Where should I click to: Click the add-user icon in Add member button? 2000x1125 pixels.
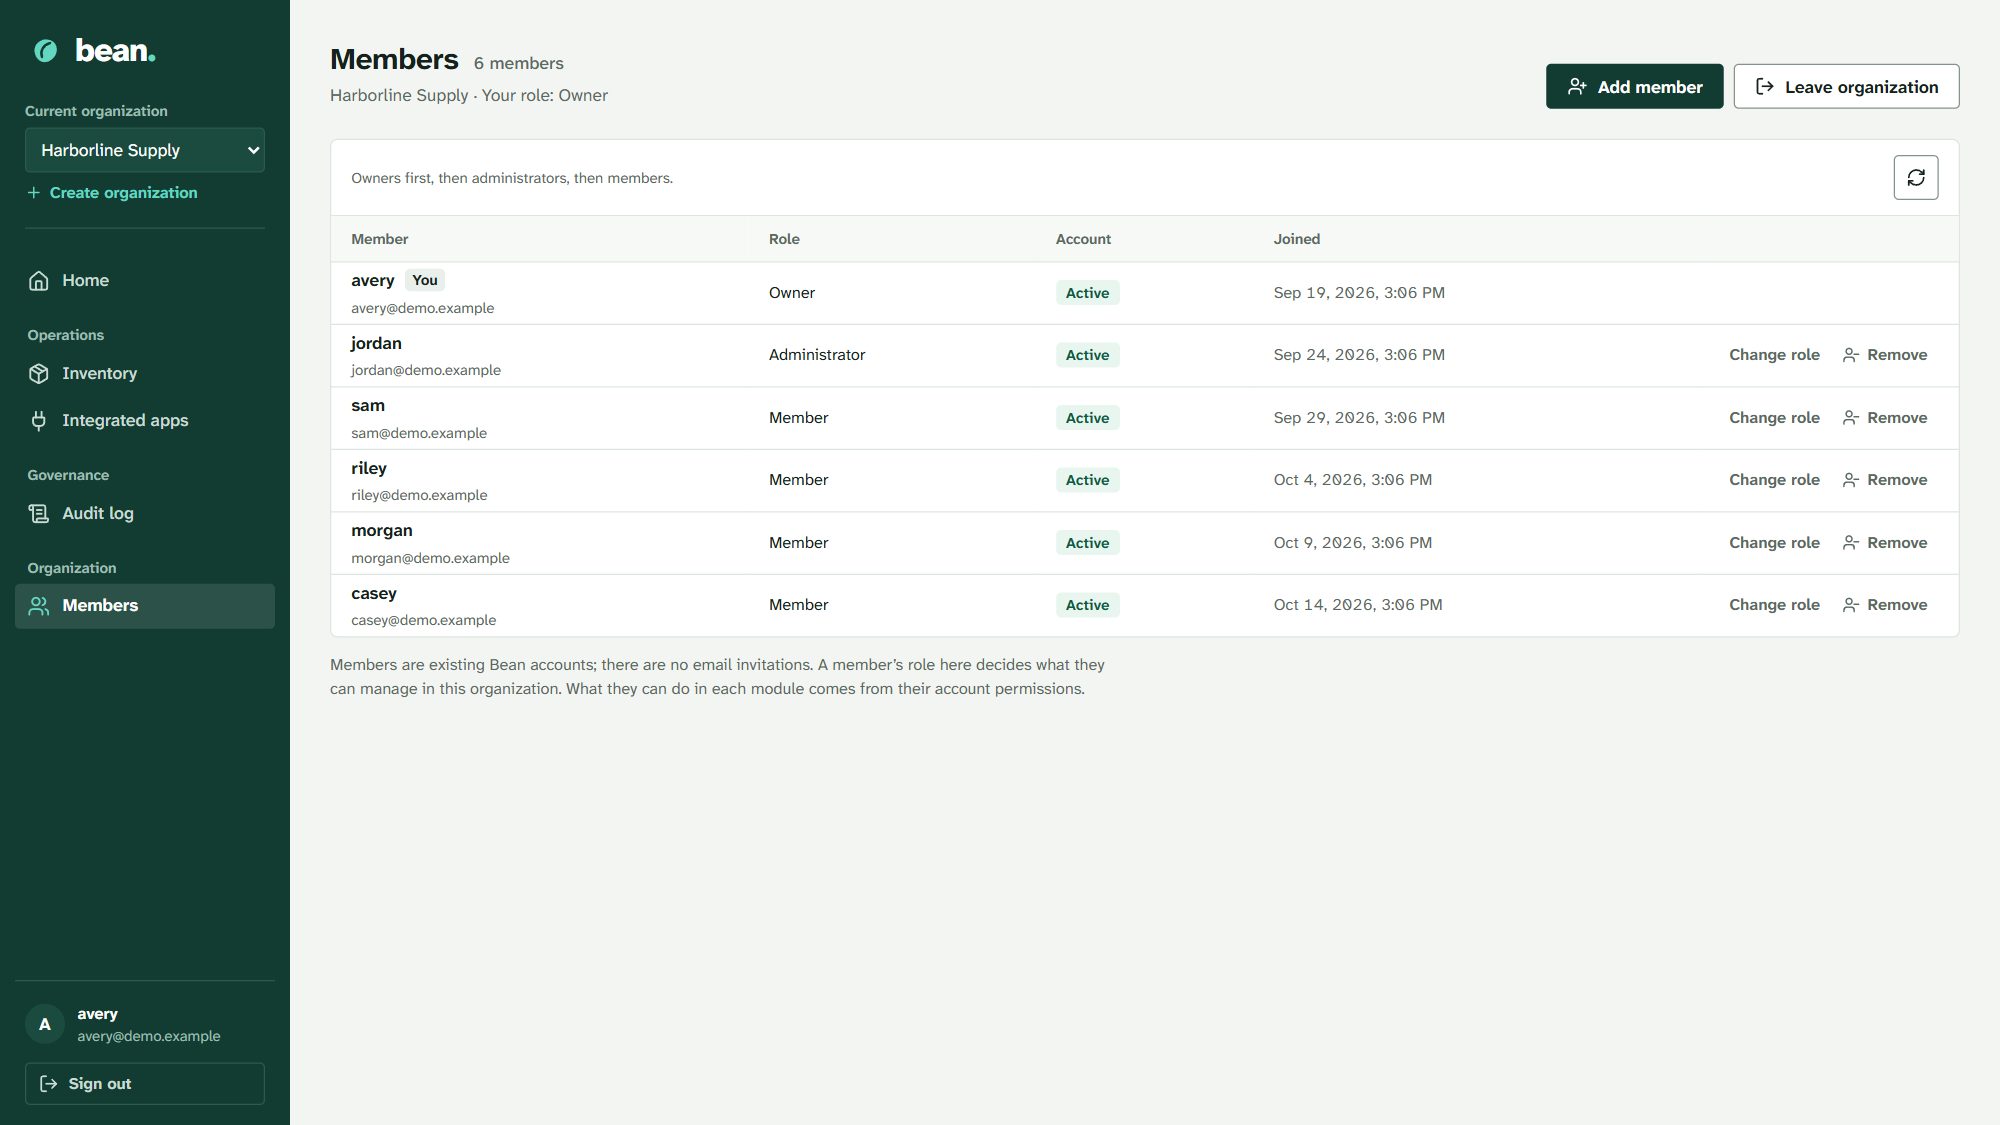coord(1577,87)
